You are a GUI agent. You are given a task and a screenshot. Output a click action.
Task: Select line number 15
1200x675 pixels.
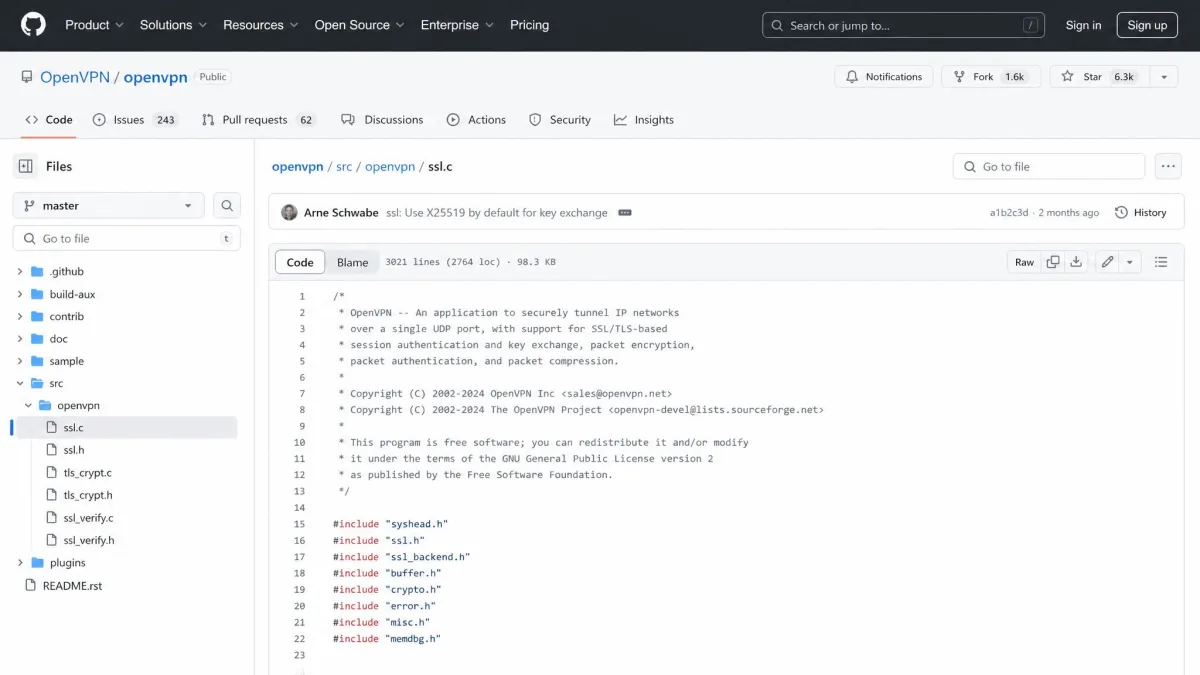[299, 524]
